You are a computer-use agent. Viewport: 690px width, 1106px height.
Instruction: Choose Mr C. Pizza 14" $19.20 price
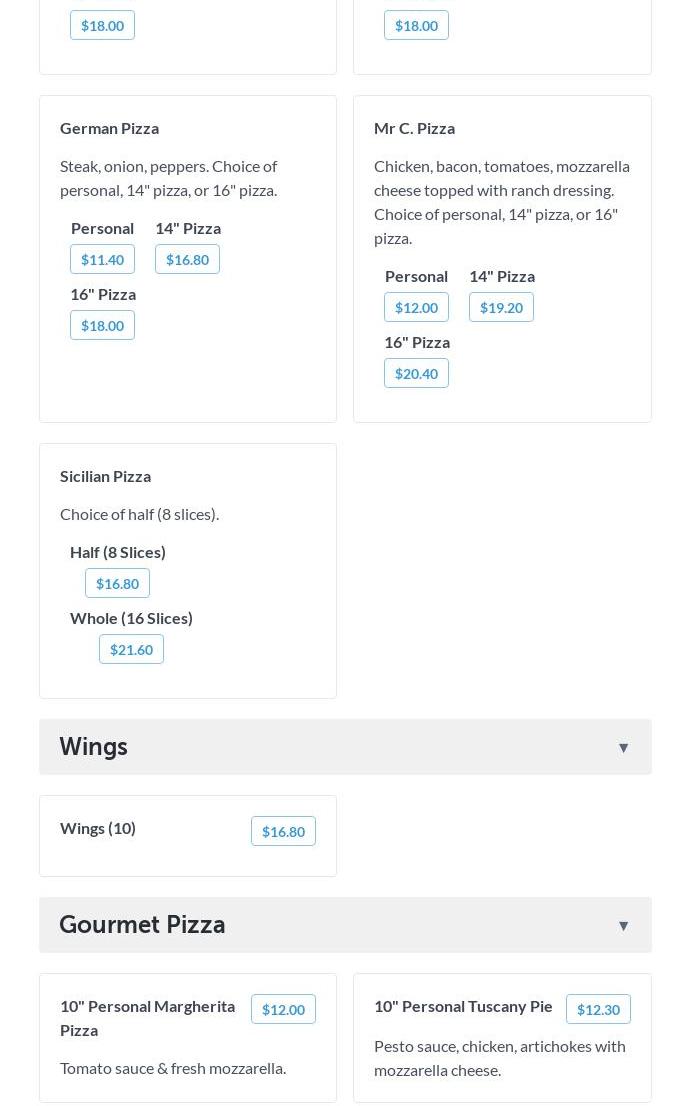[501, 308]
